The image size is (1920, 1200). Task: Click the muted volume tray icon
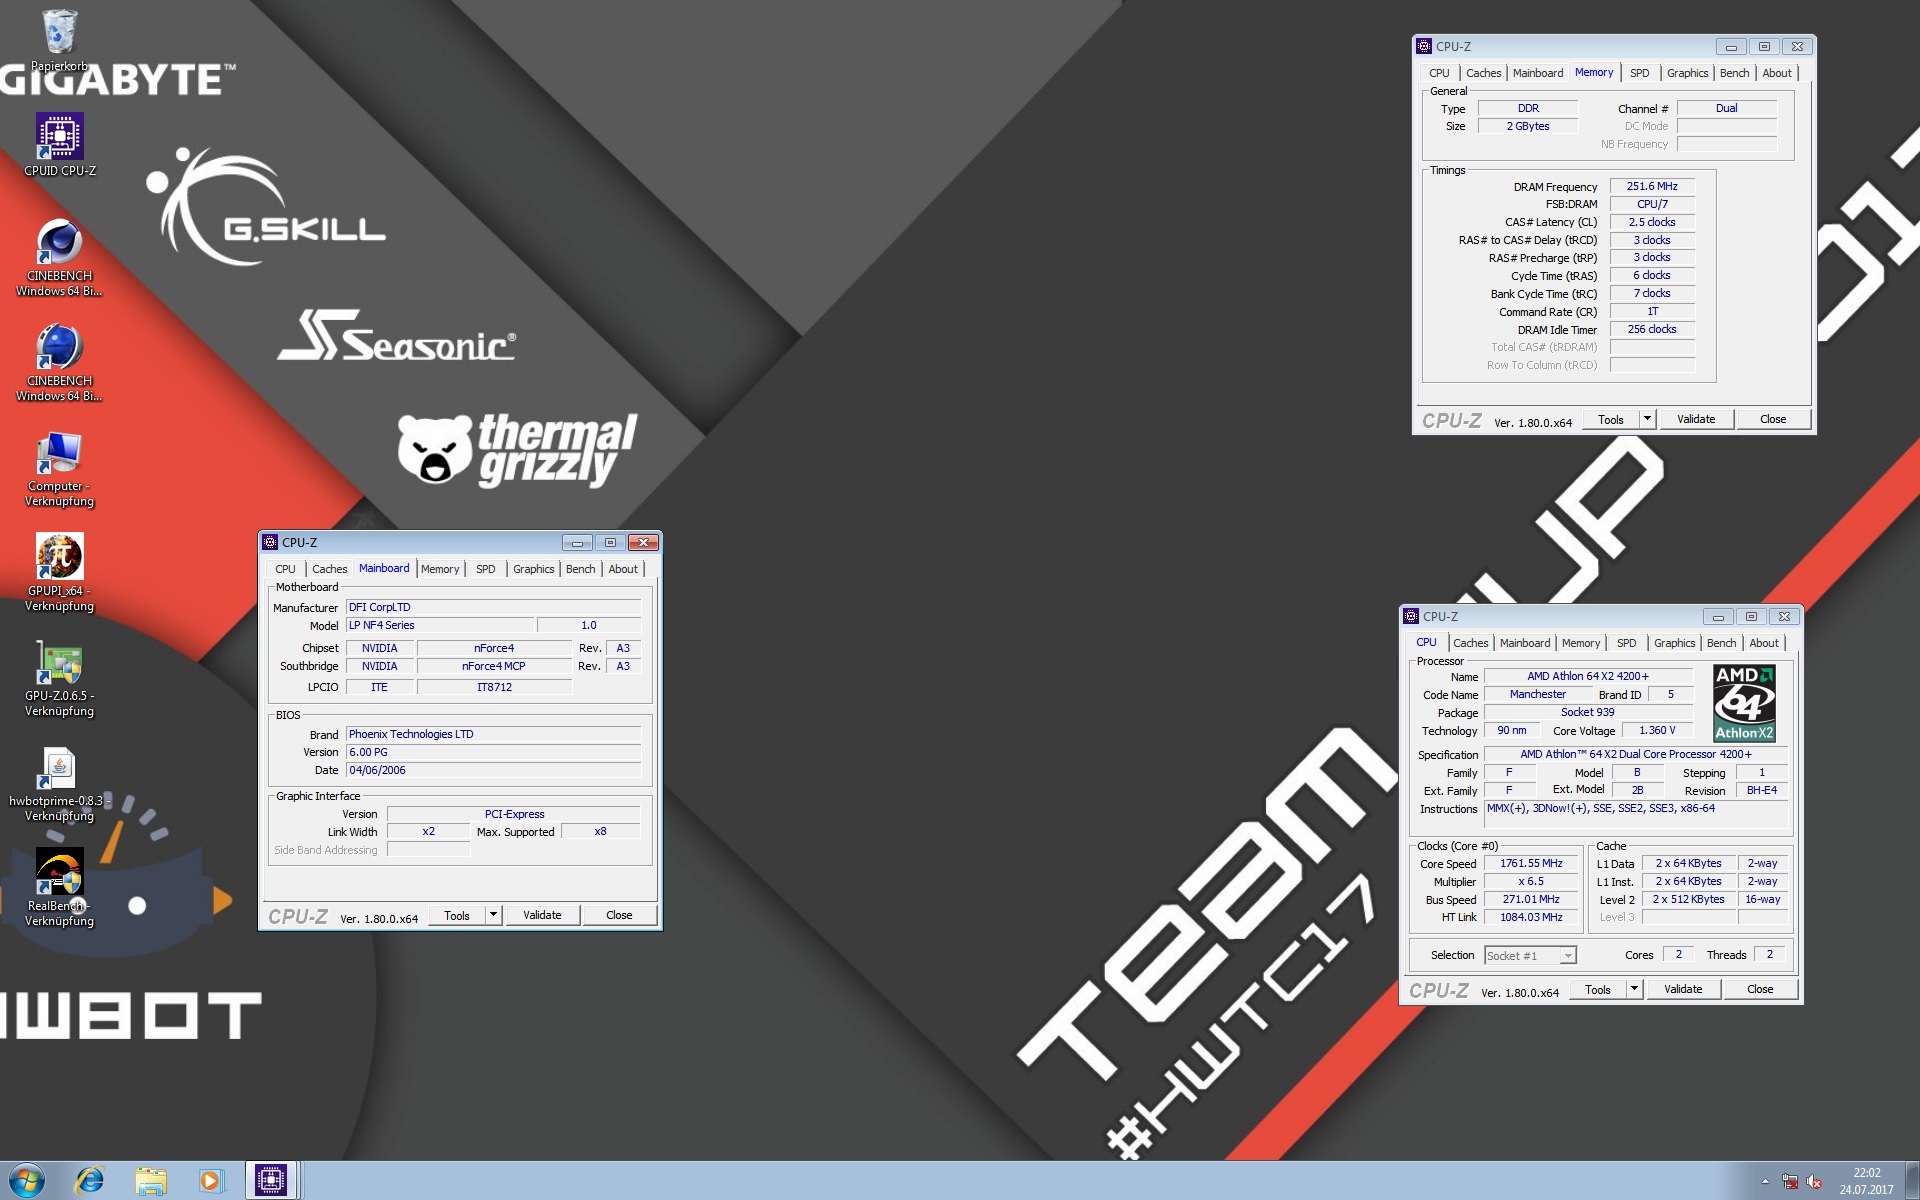tap(1814, 1182)
